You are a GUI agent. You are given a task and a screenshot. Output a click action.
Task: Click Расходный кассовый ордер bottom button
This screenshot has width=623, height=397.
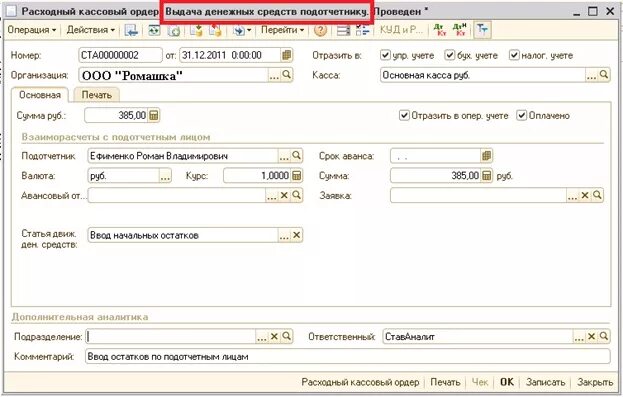click(x=360, y=382)
